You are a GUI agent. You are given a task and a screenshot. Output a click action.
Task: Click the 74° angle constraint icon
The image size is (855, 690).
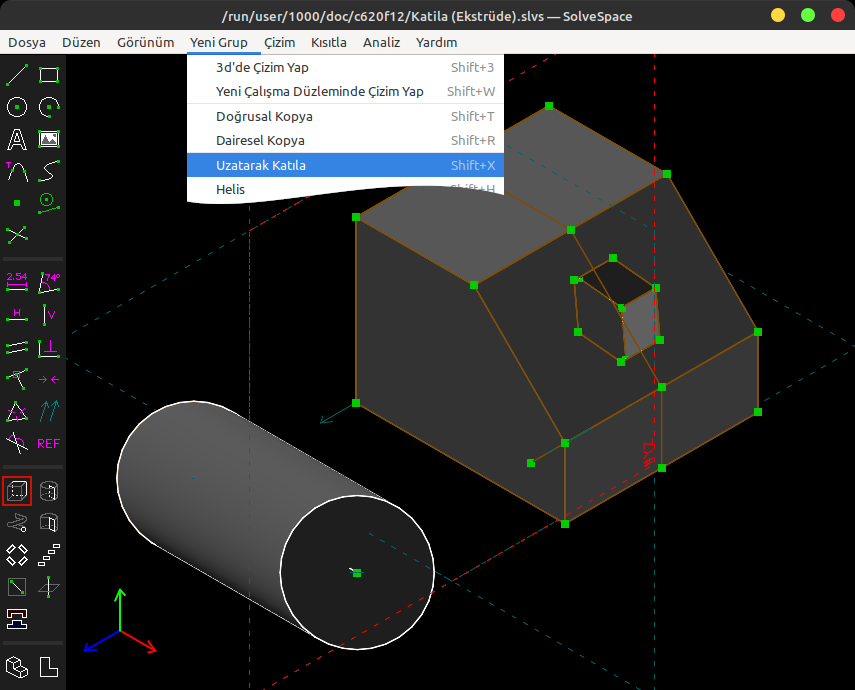(49, 282)
